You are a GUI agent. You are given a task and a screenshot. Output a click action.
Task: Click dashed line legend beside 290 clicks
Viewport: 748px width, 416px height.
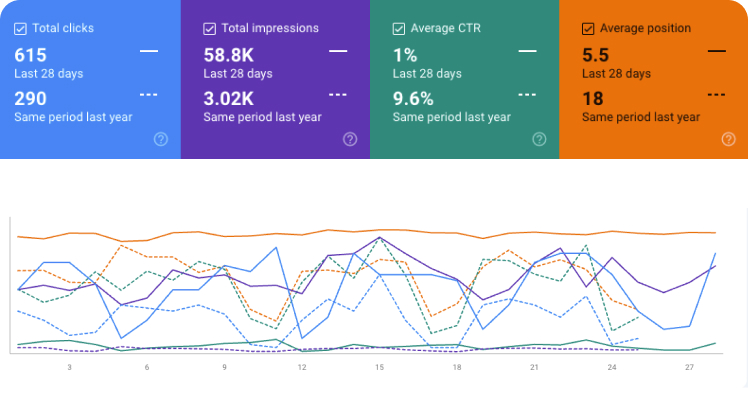tap(149, 95)
